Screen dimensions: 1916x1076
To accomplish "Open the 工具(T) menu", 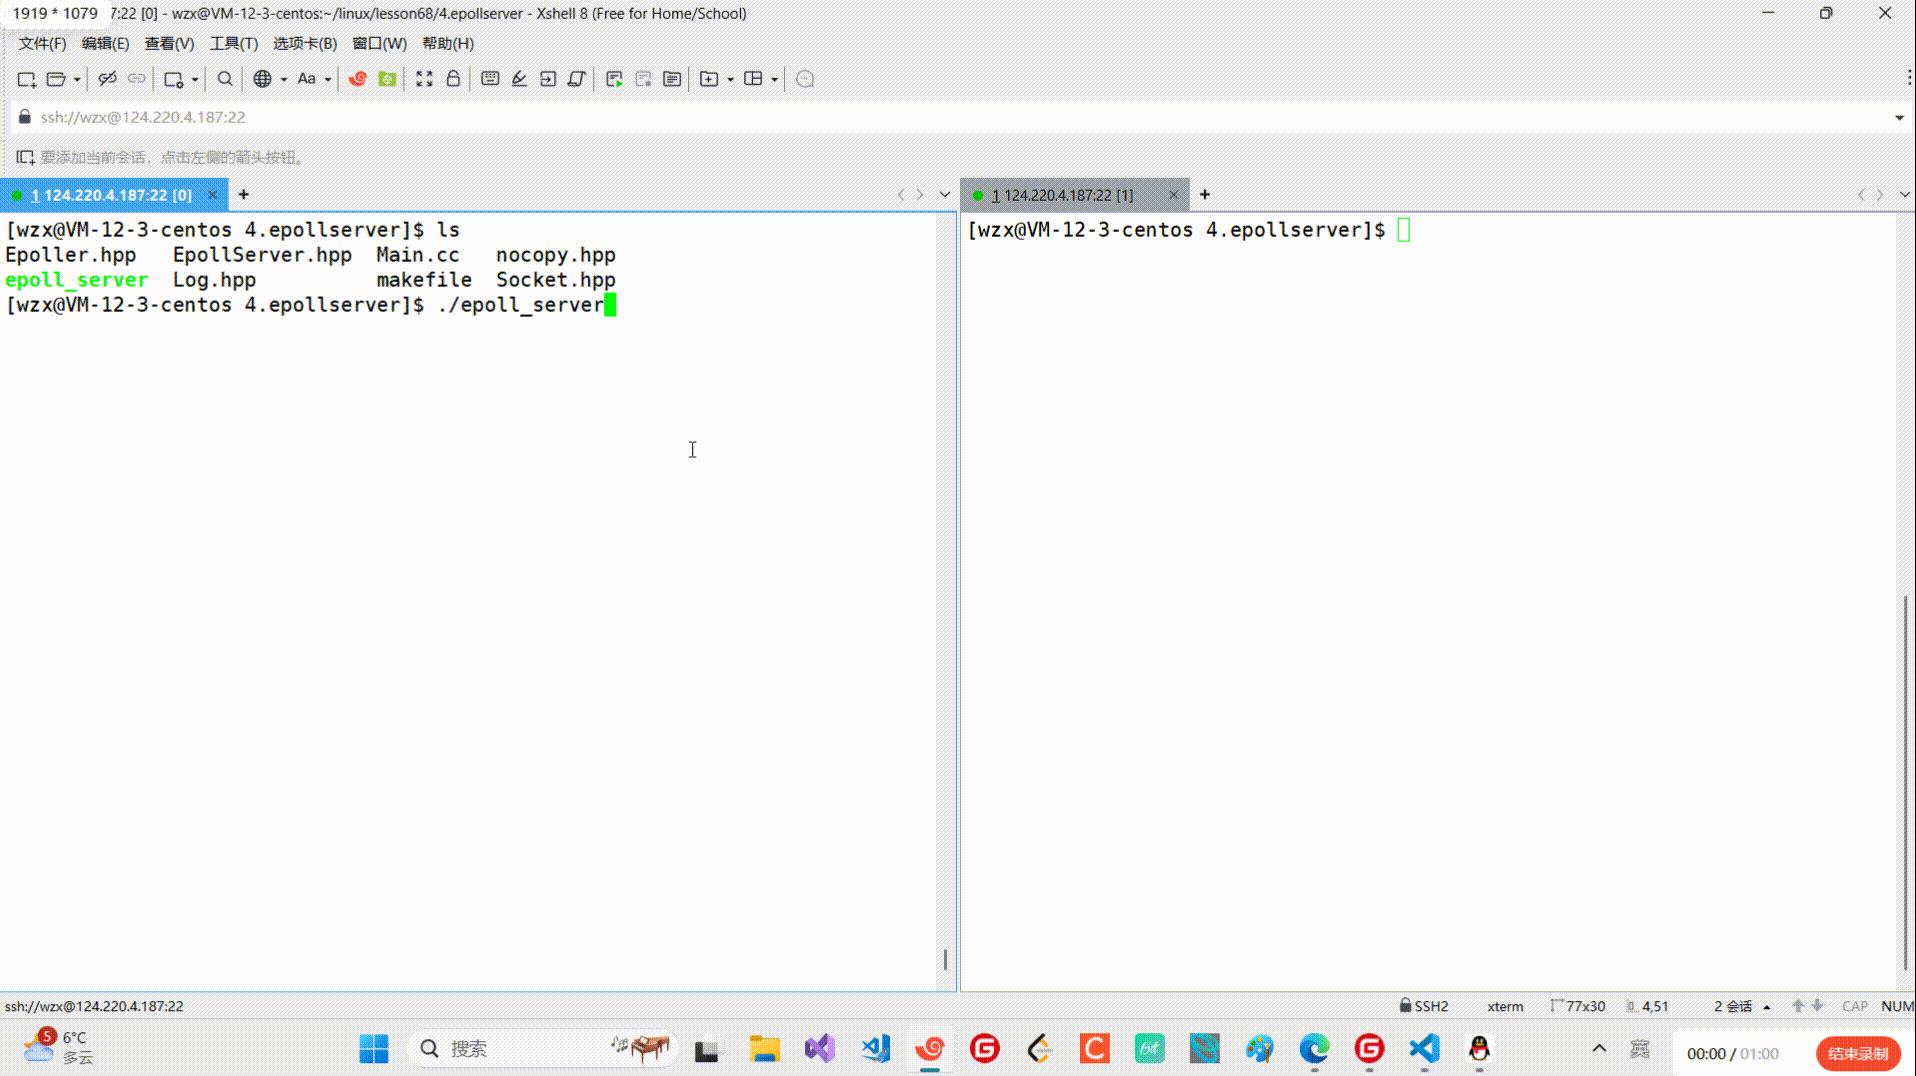I will 233,44.
